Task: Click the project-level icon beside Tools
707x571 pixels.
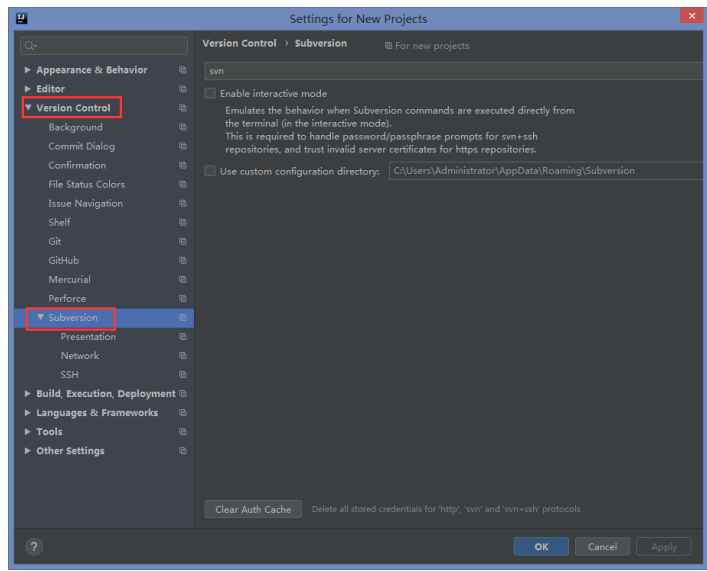Action: pyautogui.click(x=183, y=432)
